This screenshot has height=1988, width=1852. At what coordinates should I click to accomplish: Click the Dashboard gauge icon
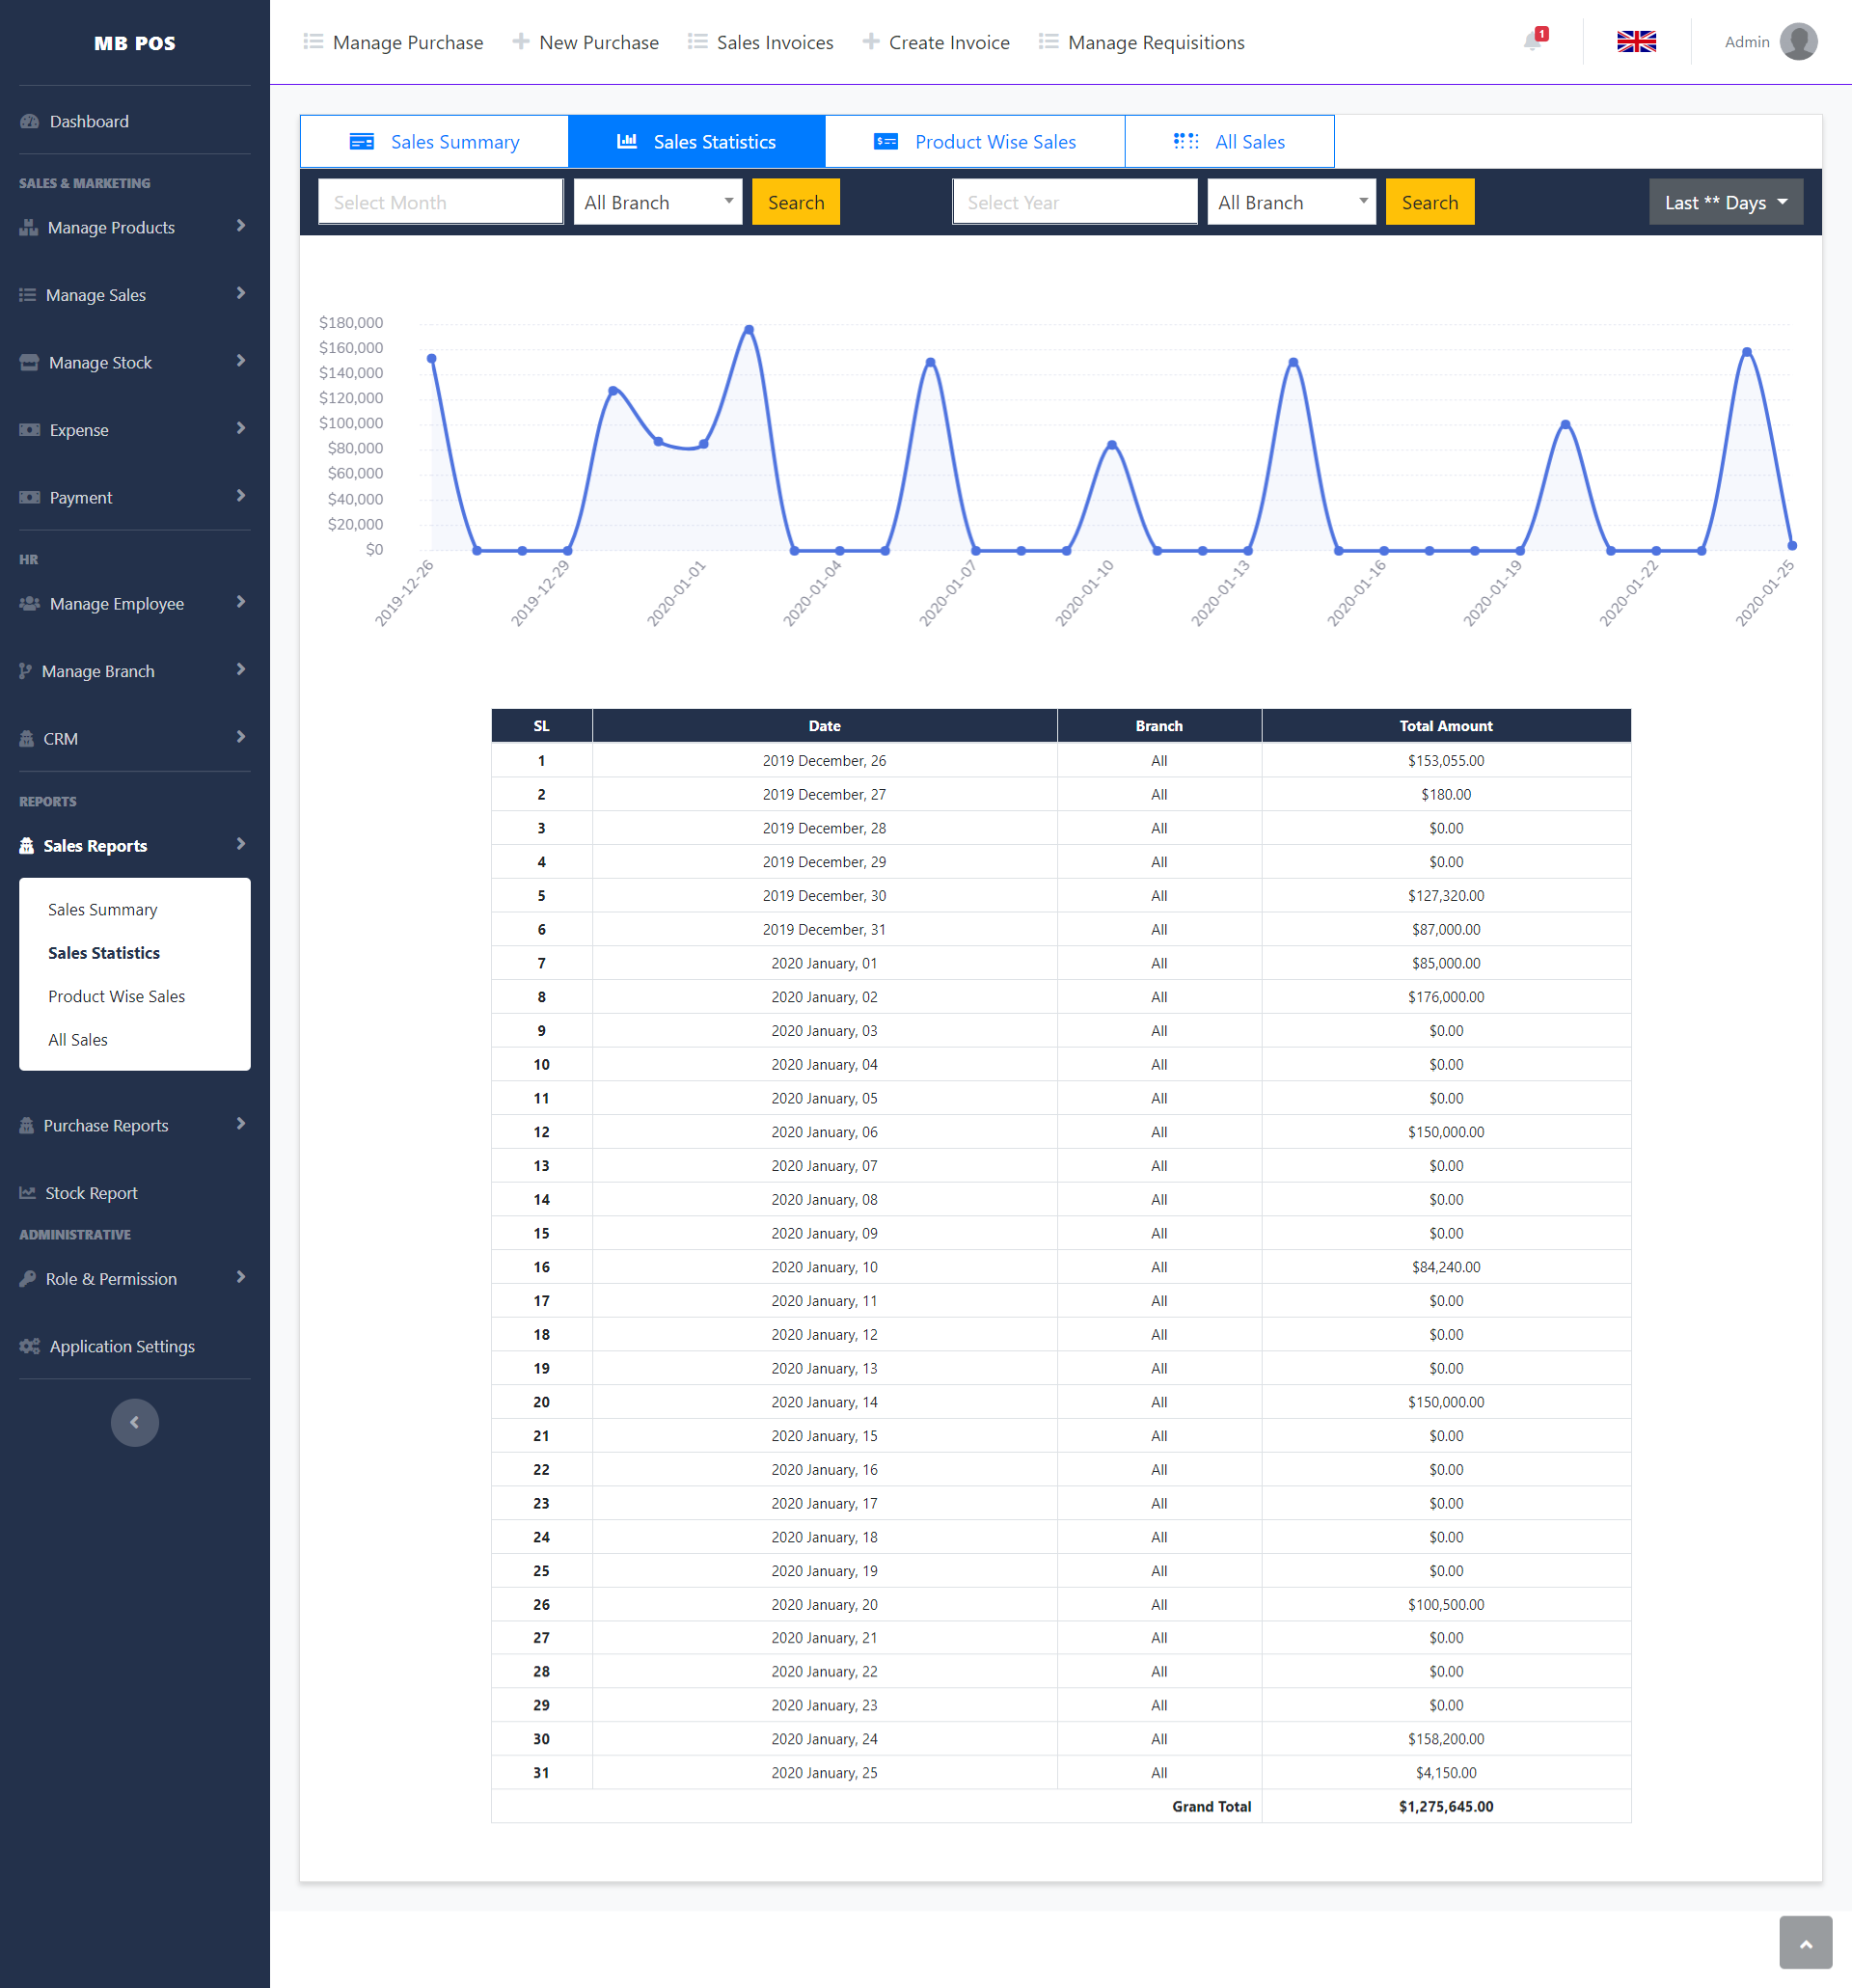[x=30, y=122]
